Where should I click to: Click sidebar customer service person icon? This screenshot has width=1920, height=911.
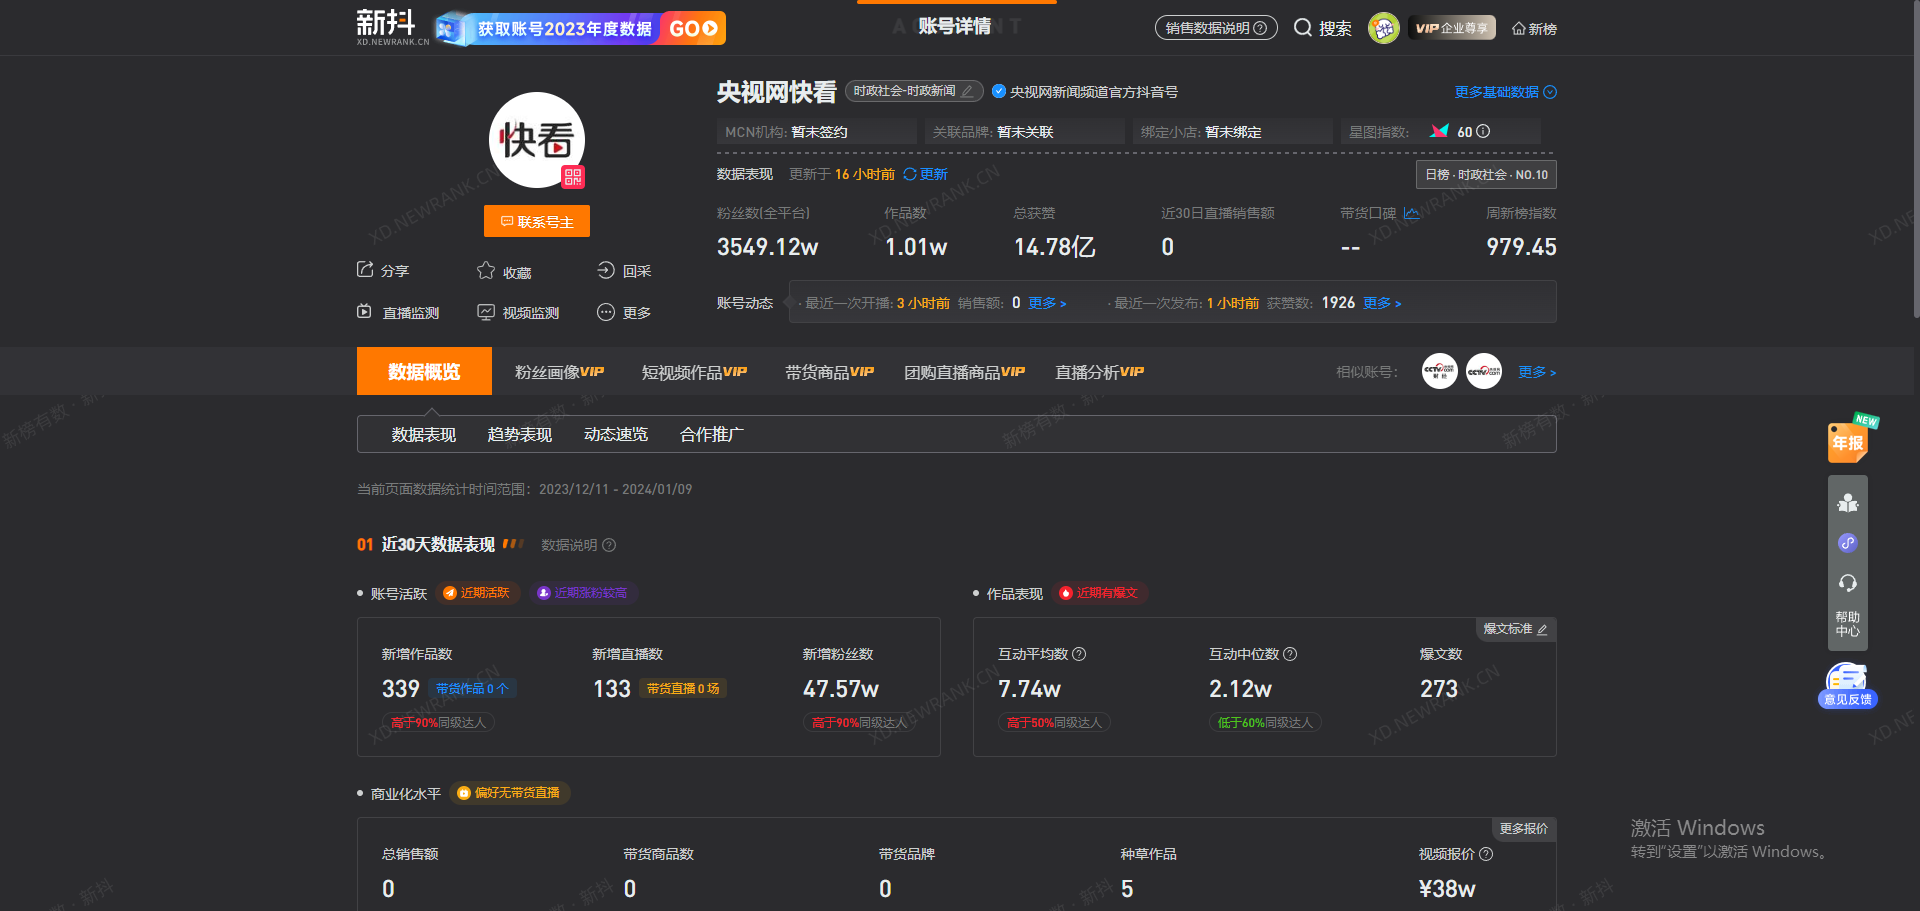tap(1848, 503)
